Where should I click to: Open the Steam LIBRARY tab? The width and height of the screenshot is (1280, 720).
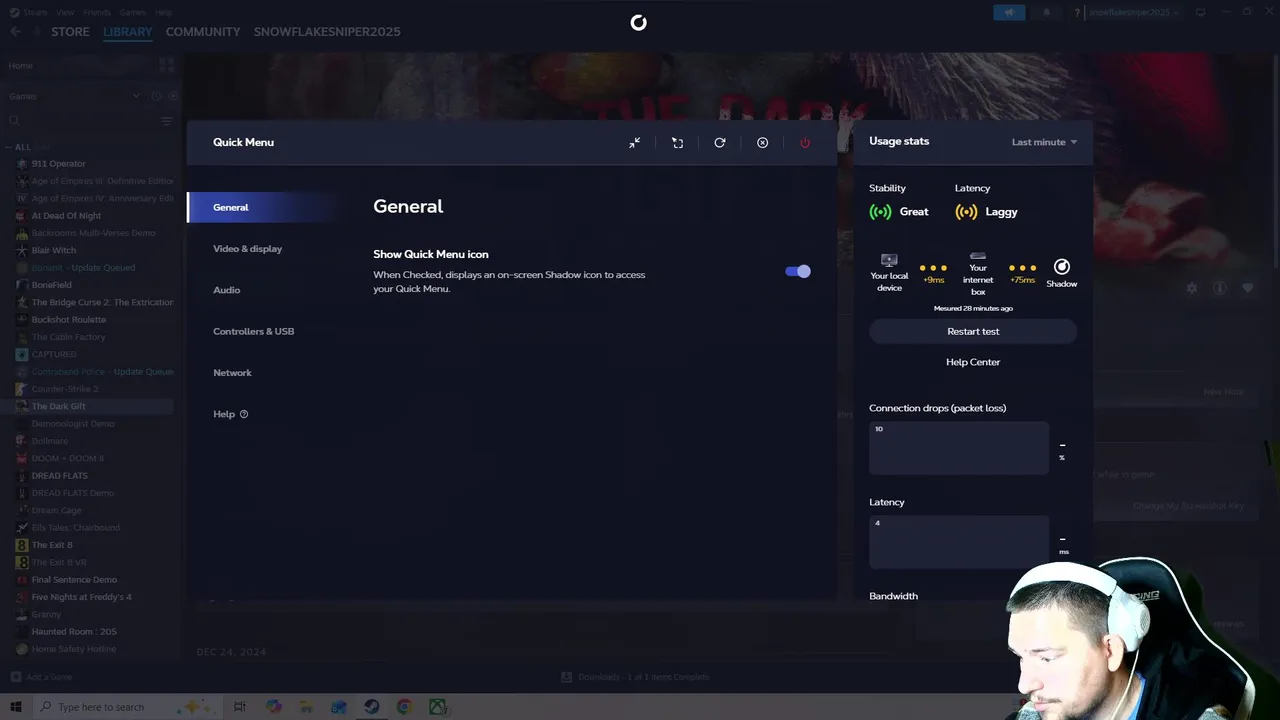(128, 32)
